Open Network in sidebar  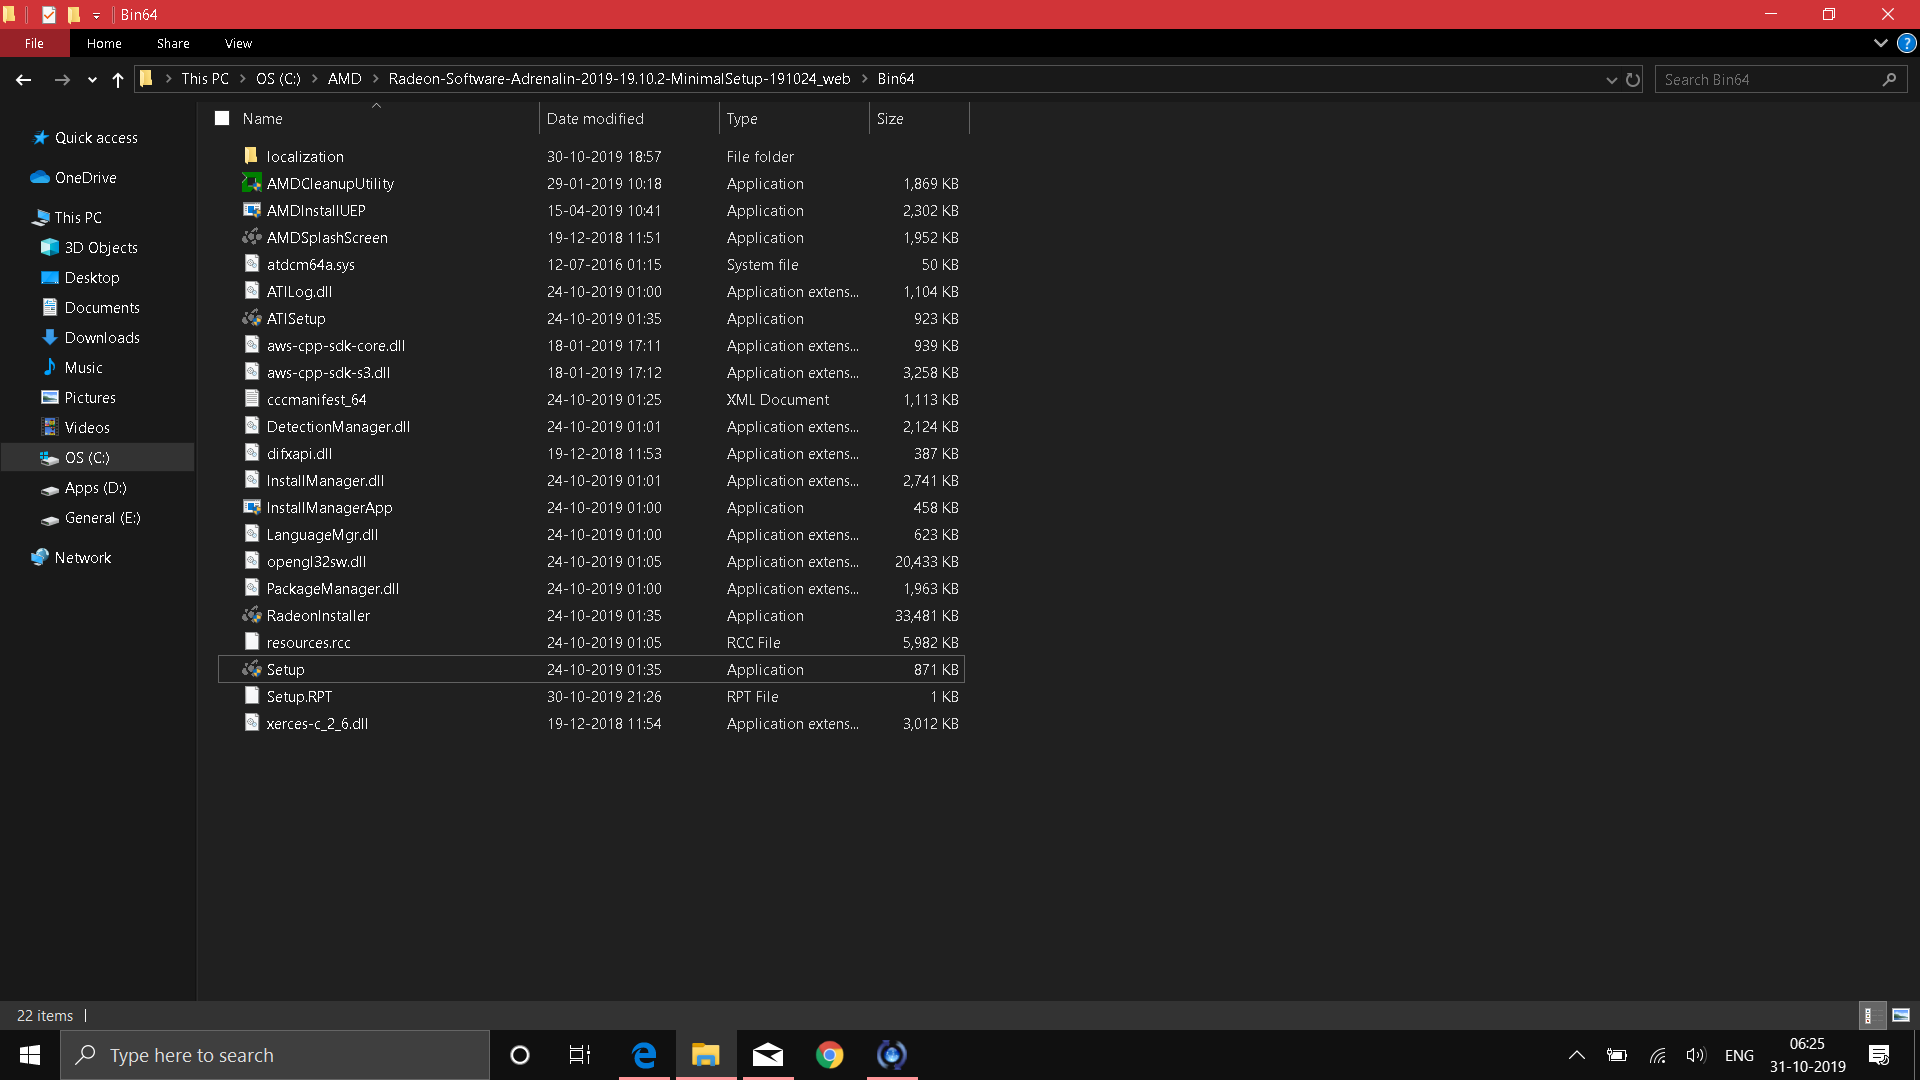83,558
